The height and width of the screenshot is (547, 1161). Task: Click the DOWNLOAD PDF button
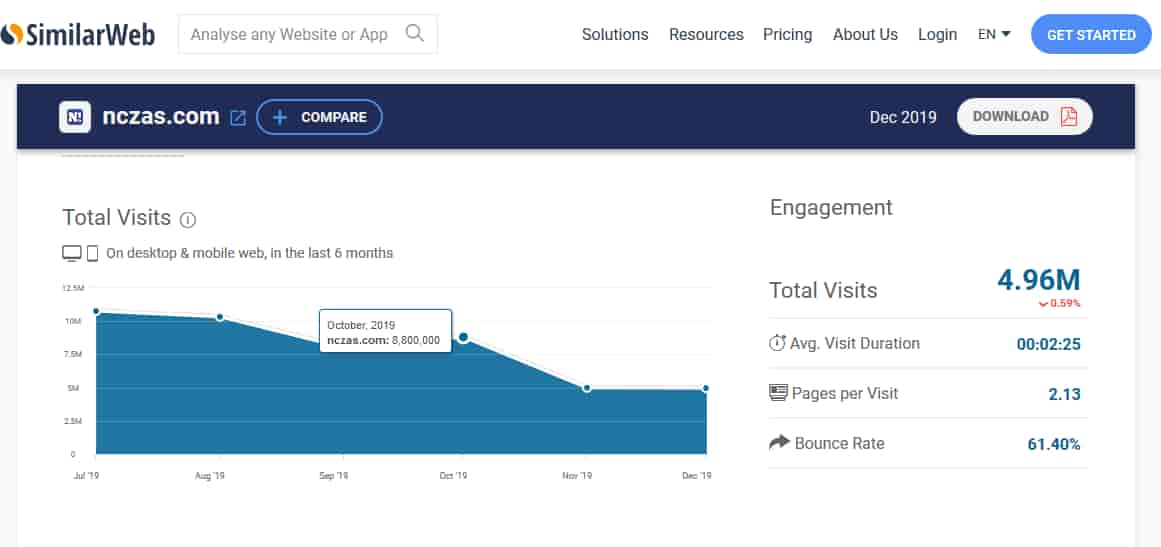click(x=1024, y=116)
